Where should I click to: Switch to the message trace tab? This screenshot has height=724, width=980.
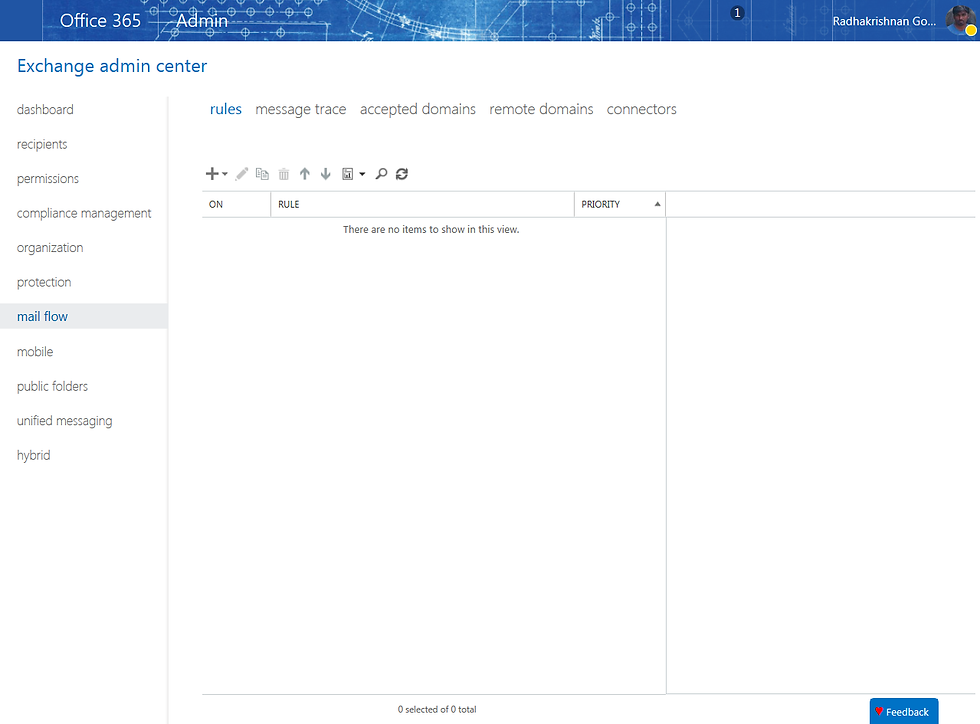coord(301,109)
